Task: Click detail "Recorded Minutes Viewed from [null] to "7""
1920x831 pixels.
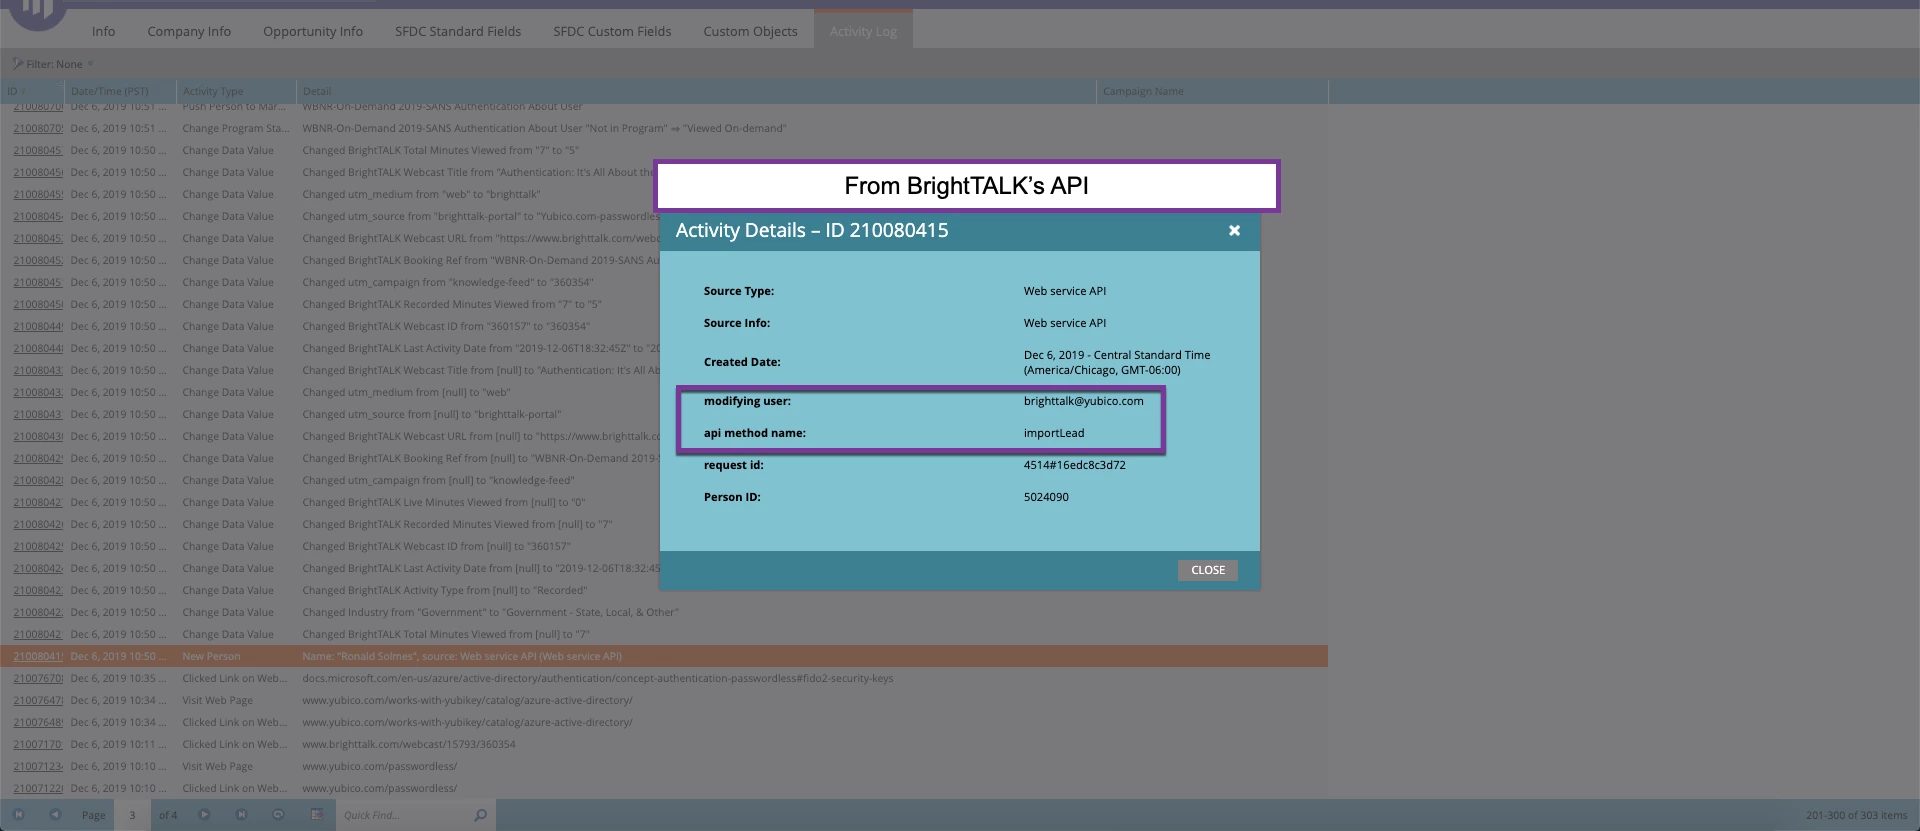Action: pos(457,524)
